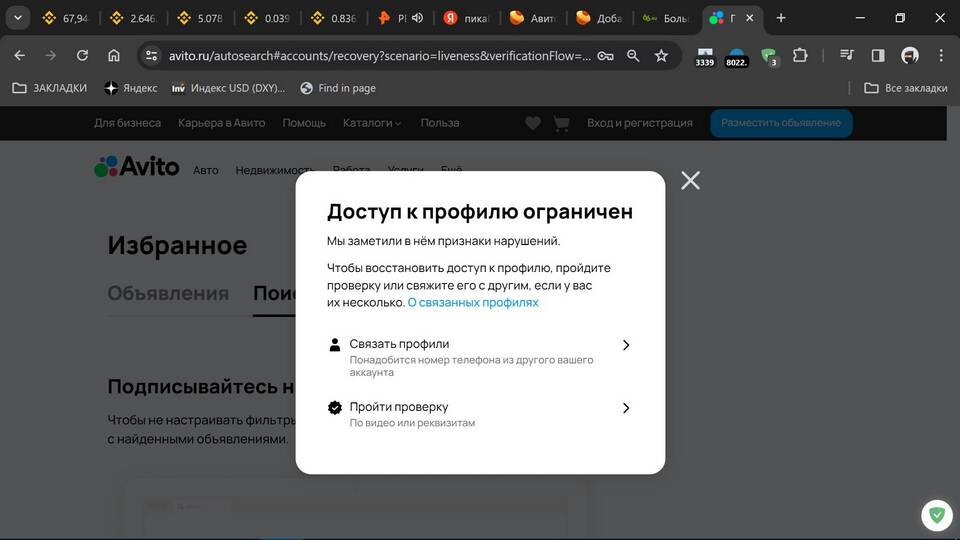Click the green shield icon at bottom right
The width and height of the screenshot is (960, 540).
(937, 515)
